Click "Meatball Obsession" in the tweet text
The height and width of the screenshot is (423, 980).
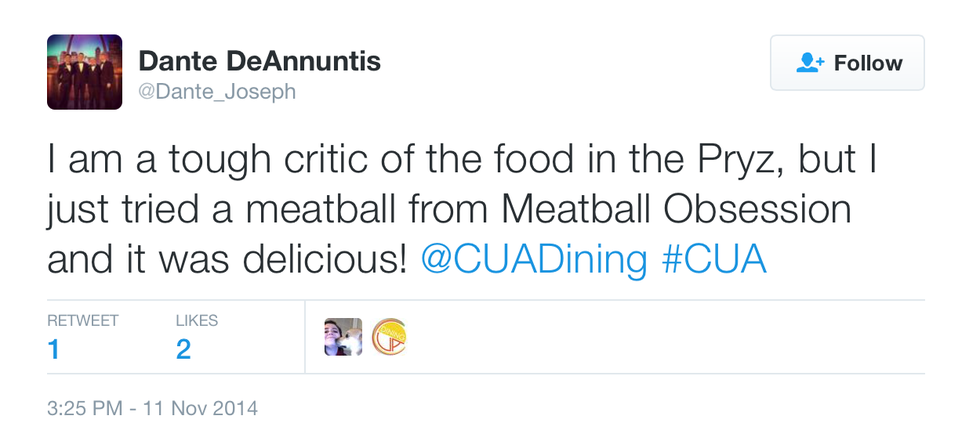[x=676, y=211]
